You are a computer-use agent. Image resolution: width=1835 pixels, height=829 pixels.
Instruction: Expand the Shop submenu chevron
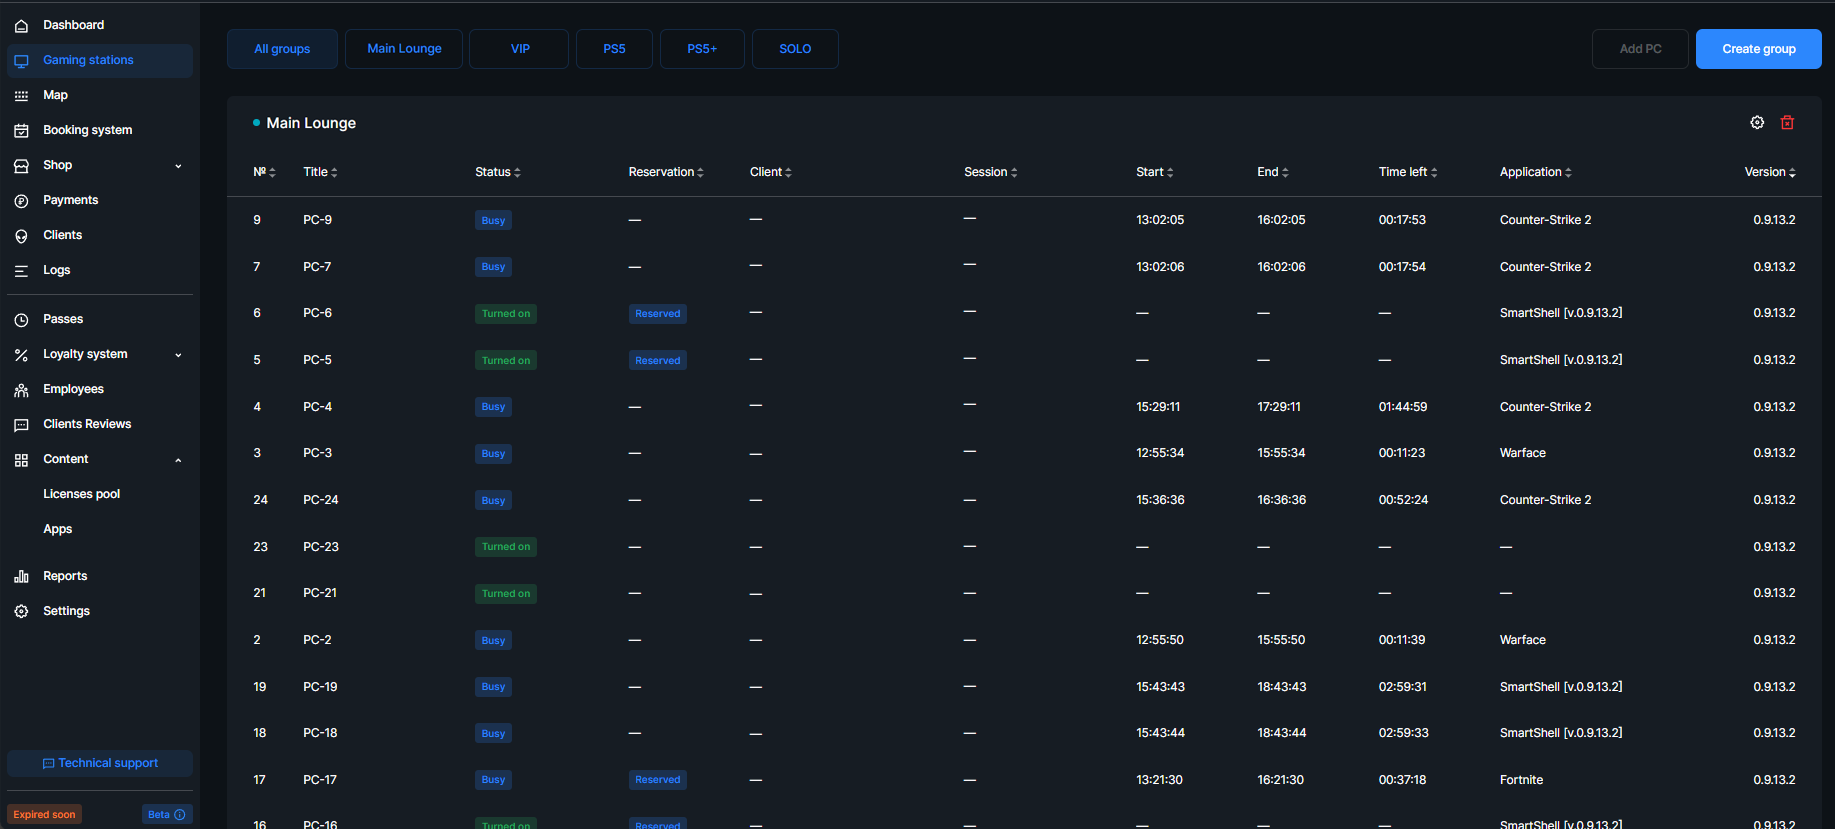[x=178, y=166]
